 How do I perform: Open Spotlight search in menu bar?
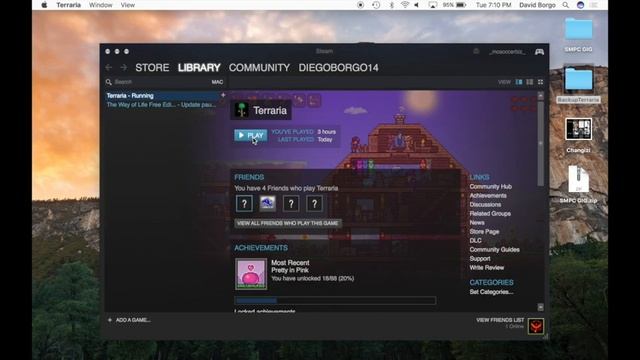(566, 5)
